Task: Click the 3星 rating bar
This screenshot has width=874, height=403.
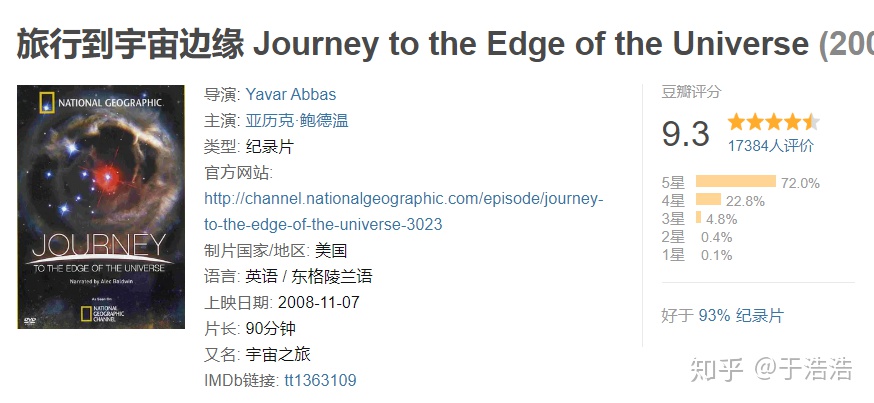Action: point(698,218)
